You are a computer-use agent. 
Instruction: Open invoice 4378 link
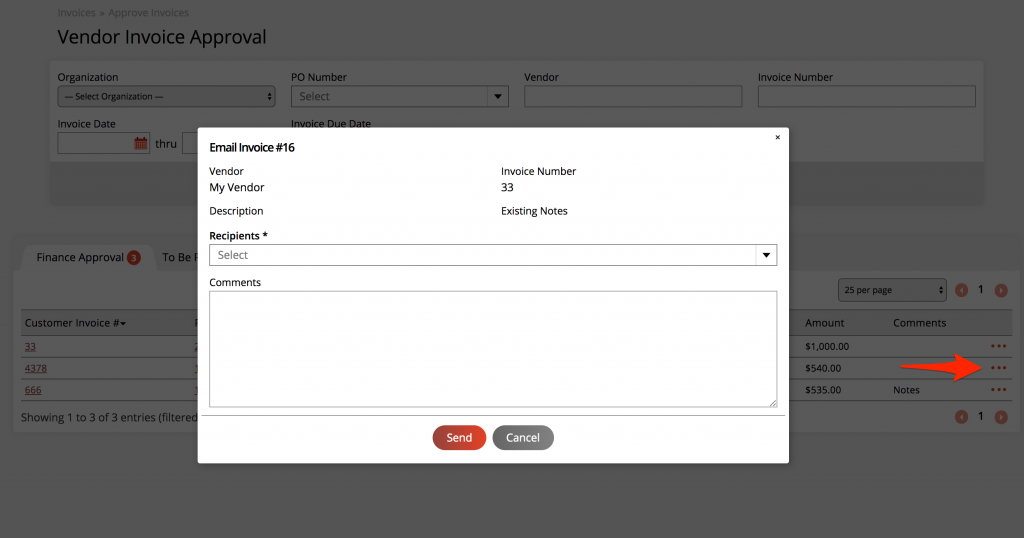(x=35, y=368)
